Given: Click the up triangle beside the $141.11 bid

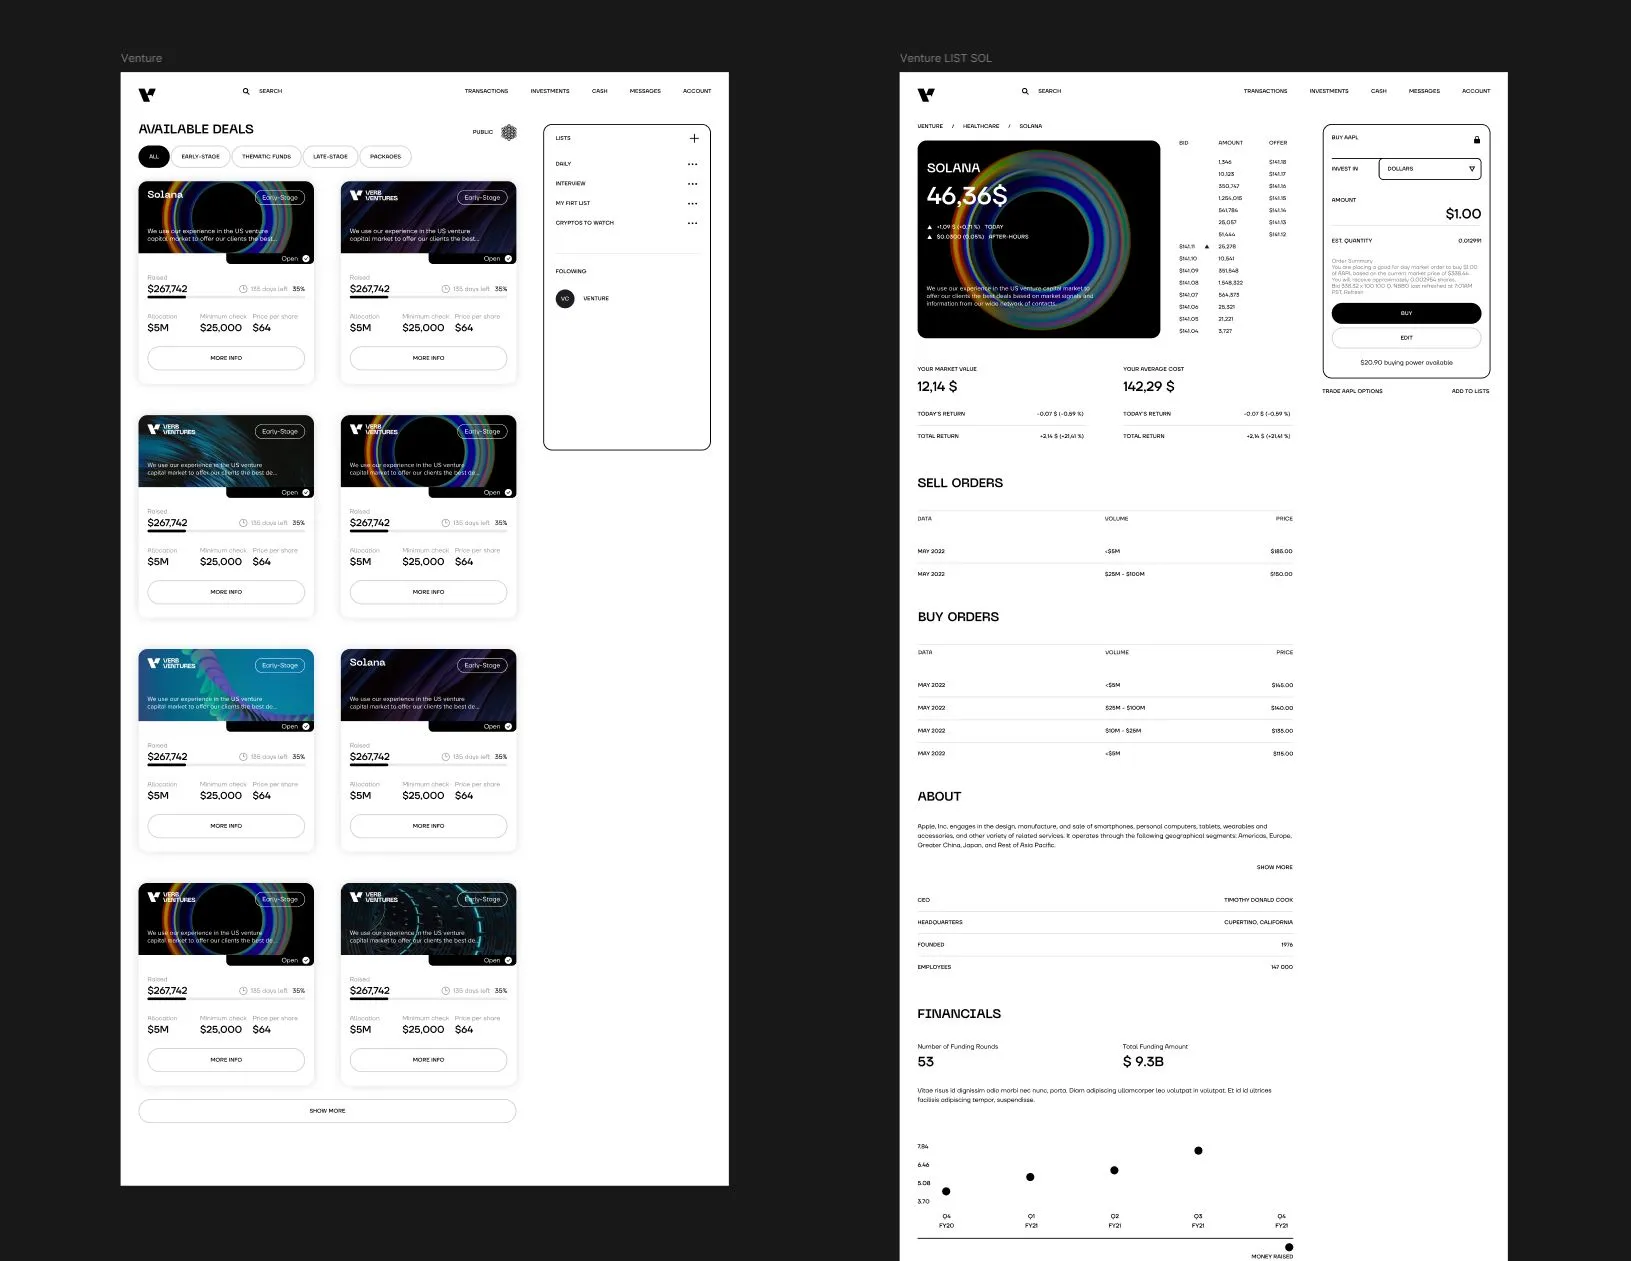Looking at the screenshot, I should click(1207, 246).
